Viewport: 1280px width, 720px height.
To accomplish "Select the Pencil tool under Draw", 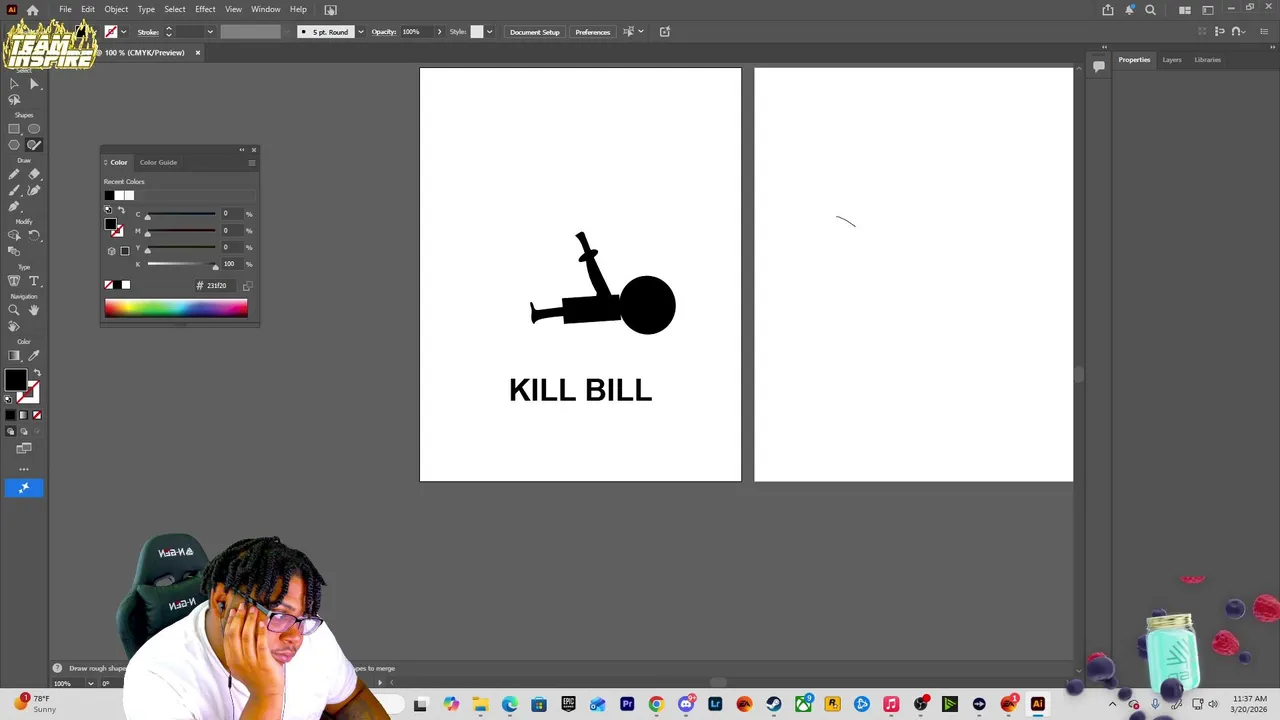I will [14, 174].
